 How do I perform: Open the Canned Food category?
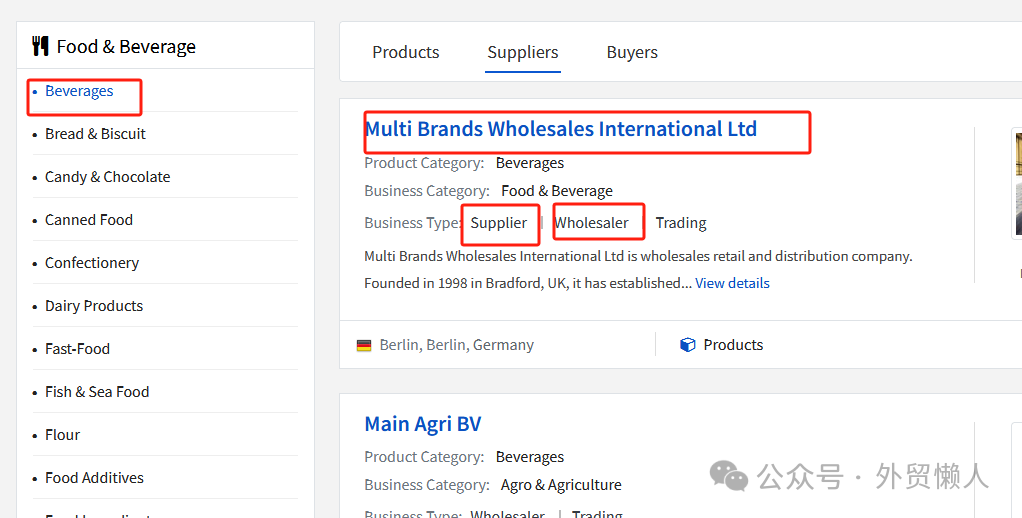pos(88,220)
